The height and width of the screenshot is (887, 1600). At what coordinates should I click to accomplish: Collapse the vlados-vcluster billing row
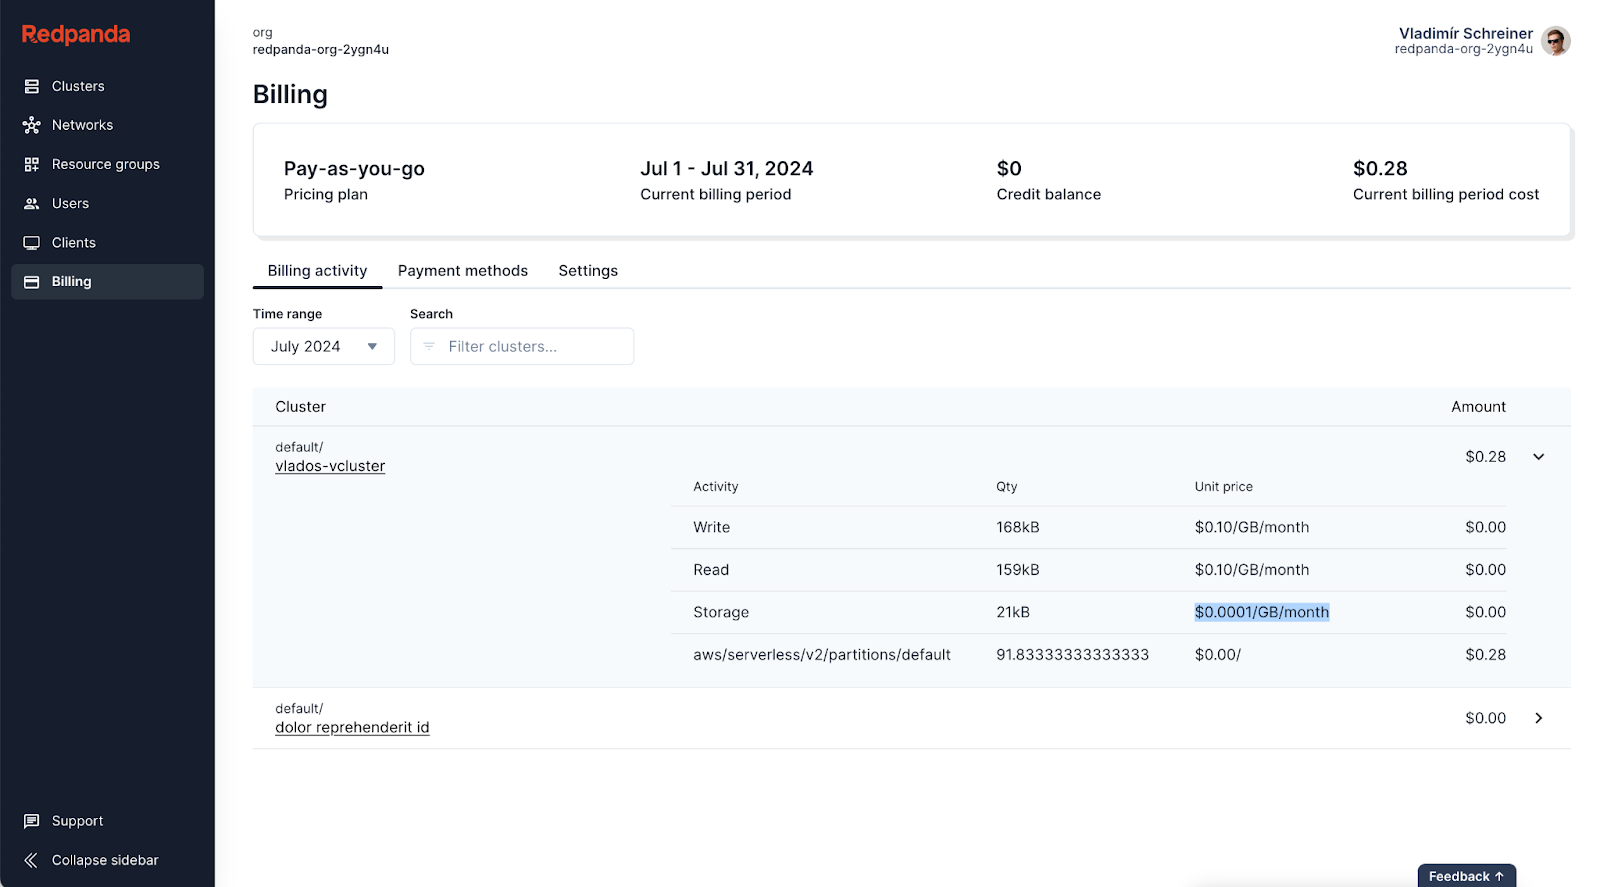tap(1539, 457)
